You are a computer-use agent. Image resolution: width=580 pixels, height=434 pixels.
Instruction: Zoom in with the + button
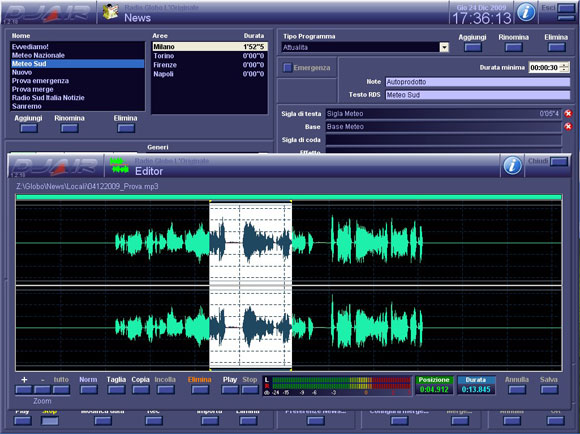click(x=24, y=389)
